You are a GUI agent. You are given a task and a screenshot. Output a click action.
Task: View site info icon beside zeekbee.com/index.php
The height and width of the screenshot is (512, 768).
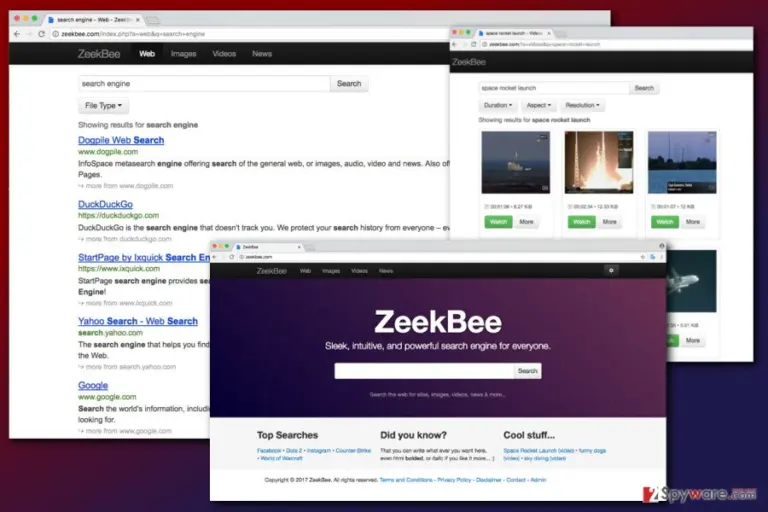pos(55,34)
